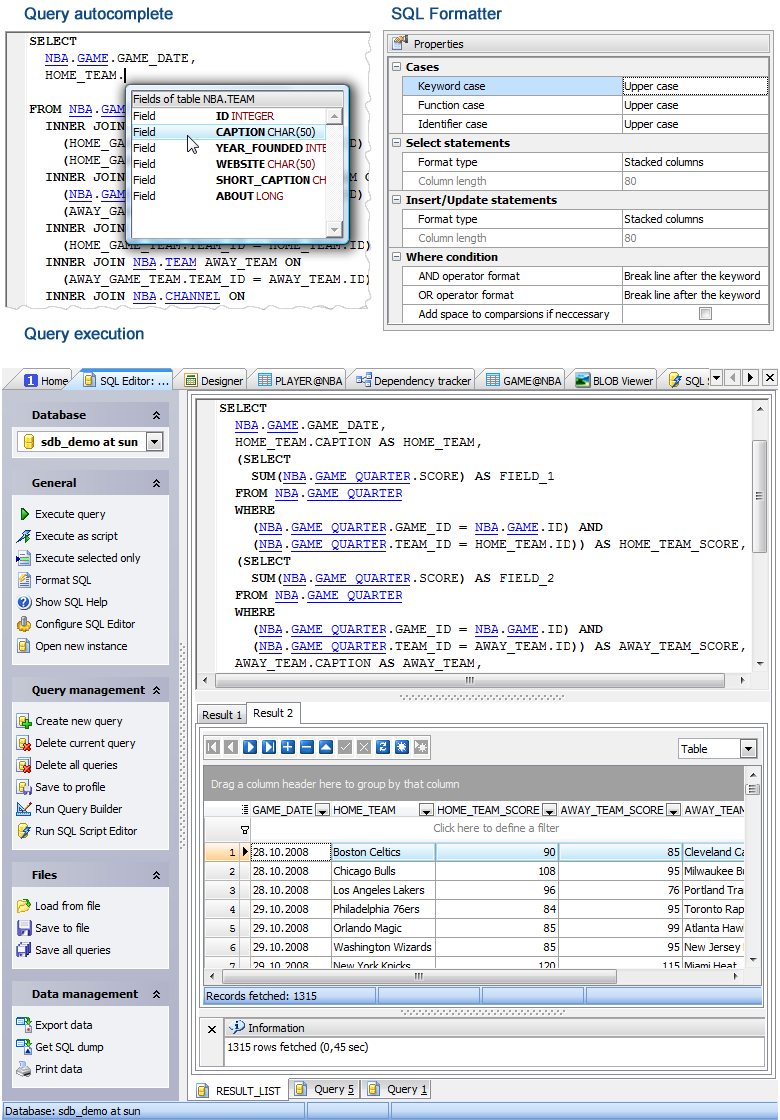Click edit record up-triangle navigator icon
This screenshot has height=1120, width=780.
(x=326, y=747)
